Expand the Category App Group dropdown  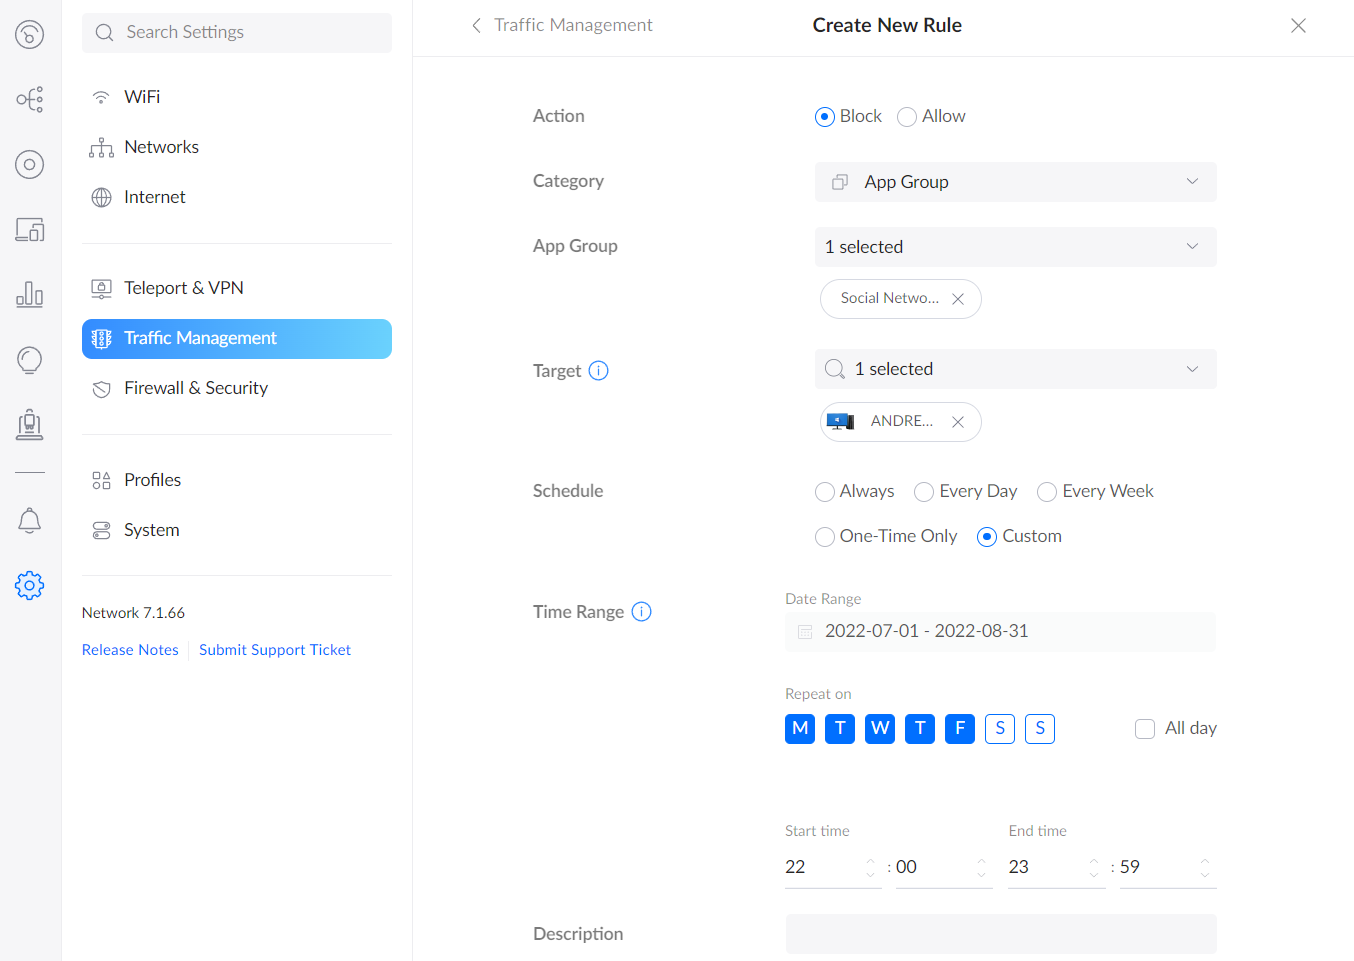[x=1015, y=182]
